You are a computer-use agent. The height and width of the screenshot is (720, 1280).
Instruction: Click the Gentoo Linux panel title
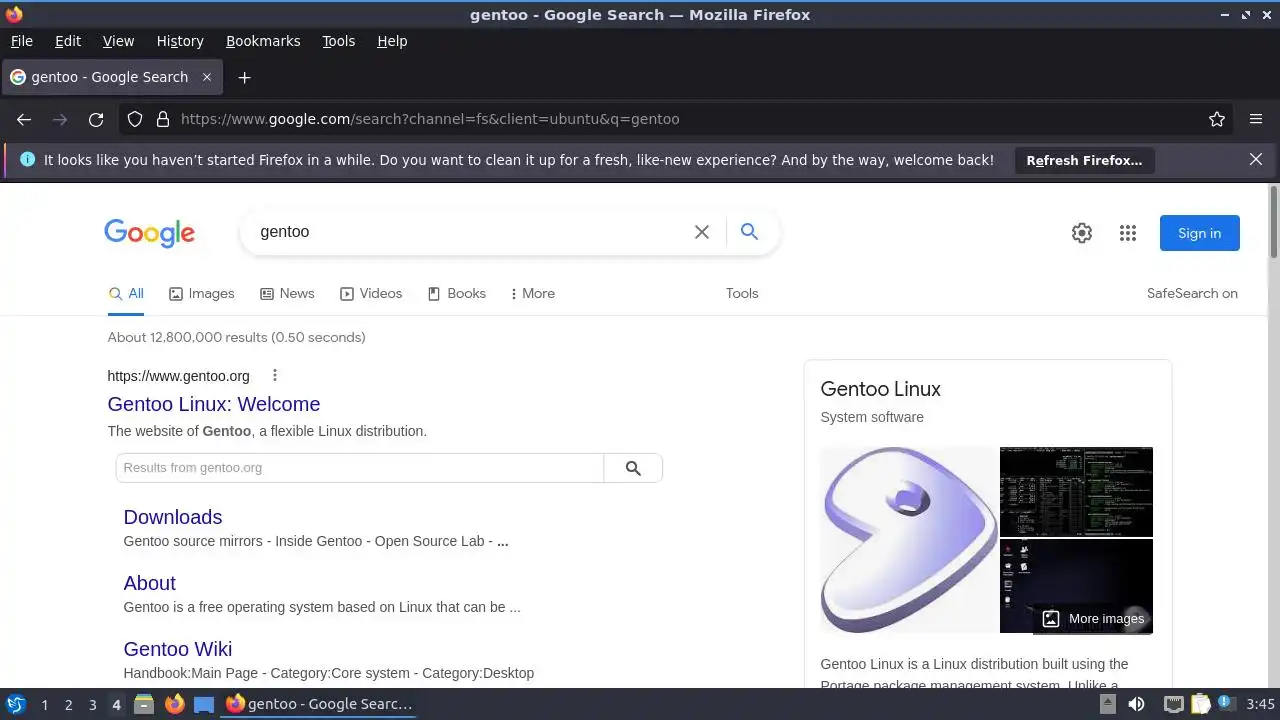[x=880, y=389]
